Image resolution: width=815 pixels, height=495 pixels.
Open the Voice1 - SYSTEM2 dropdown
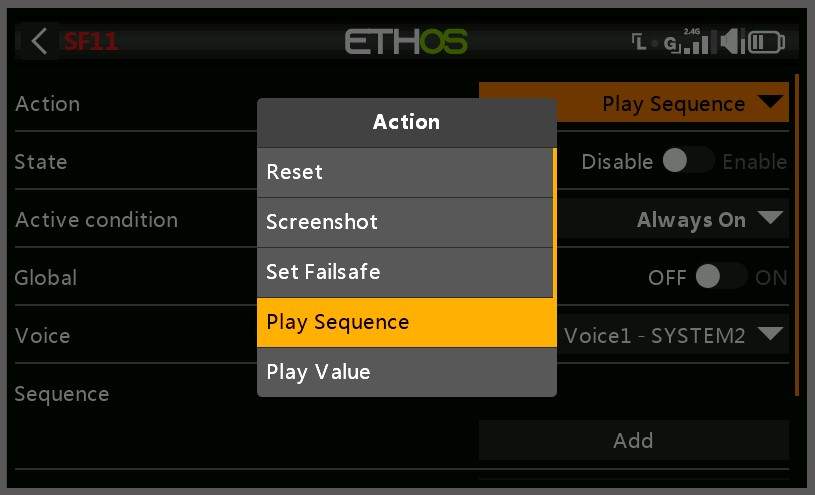672,335
